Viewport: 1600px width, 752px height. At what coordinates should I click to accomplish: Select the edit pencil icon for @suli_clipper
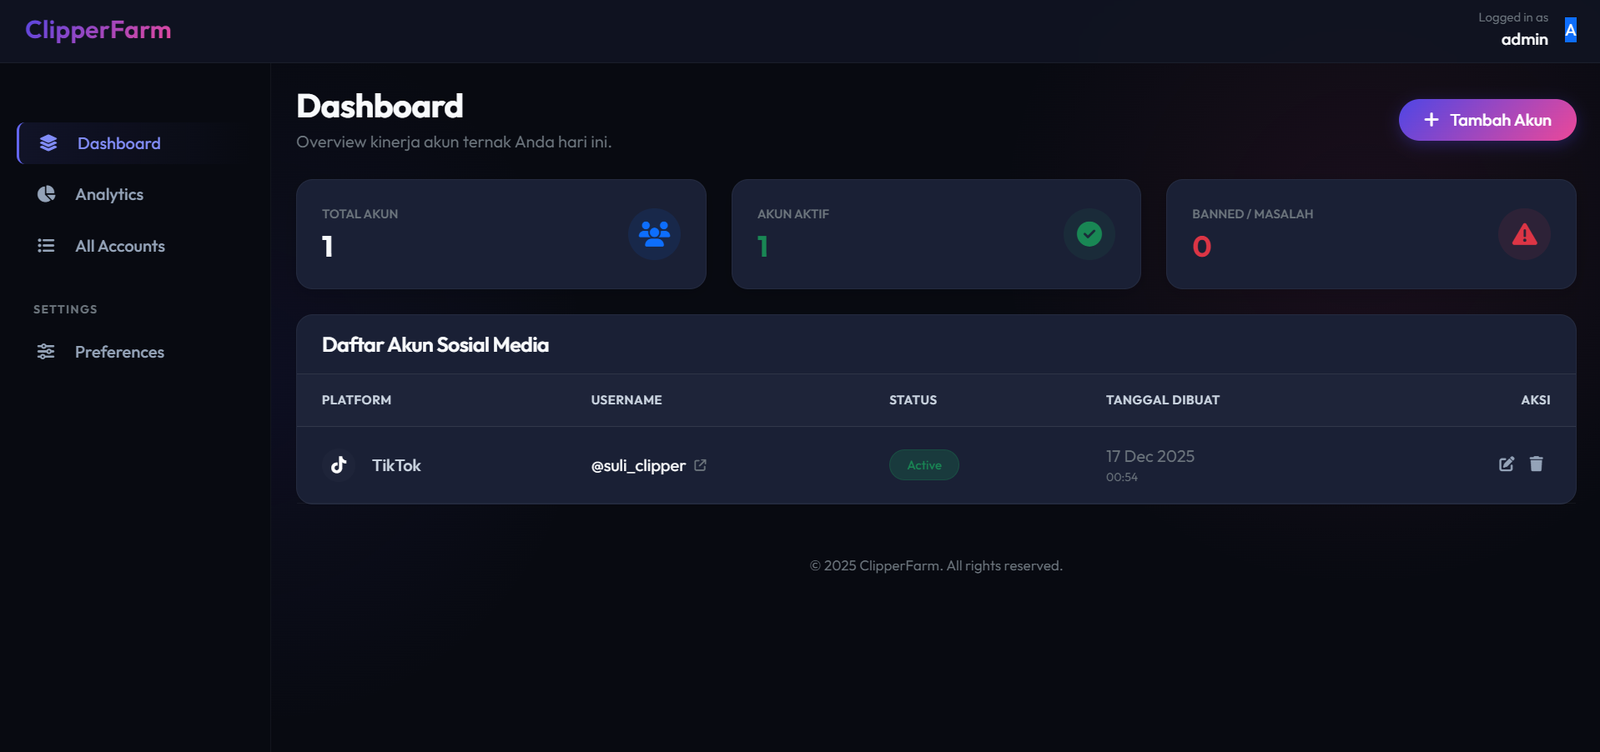(1507, 464)
